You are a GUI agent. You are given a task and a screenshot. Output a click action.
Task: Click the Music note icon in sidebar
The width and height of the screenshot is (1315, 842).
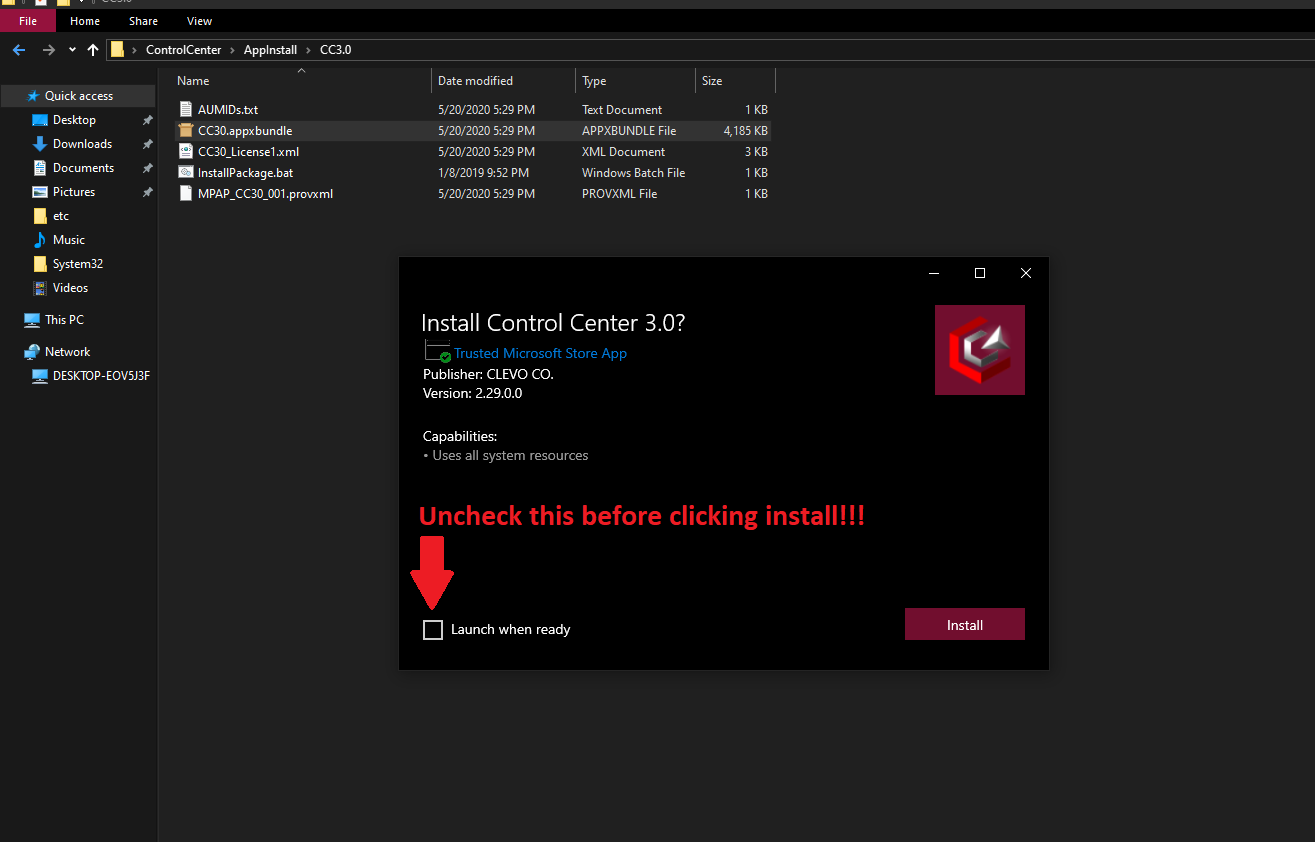tap(40, 240)
